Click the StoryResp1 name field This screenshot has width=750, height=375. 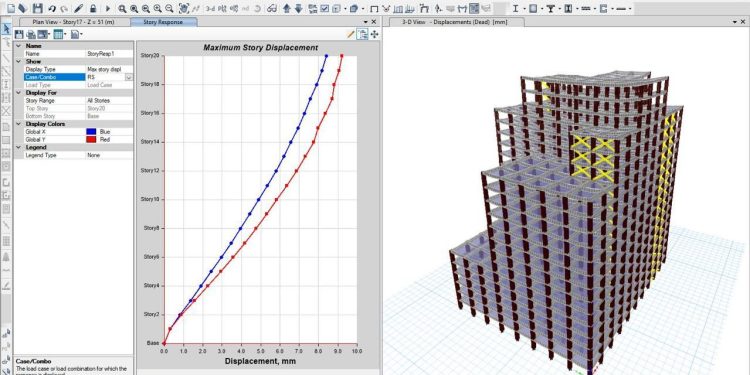(109, 54)
